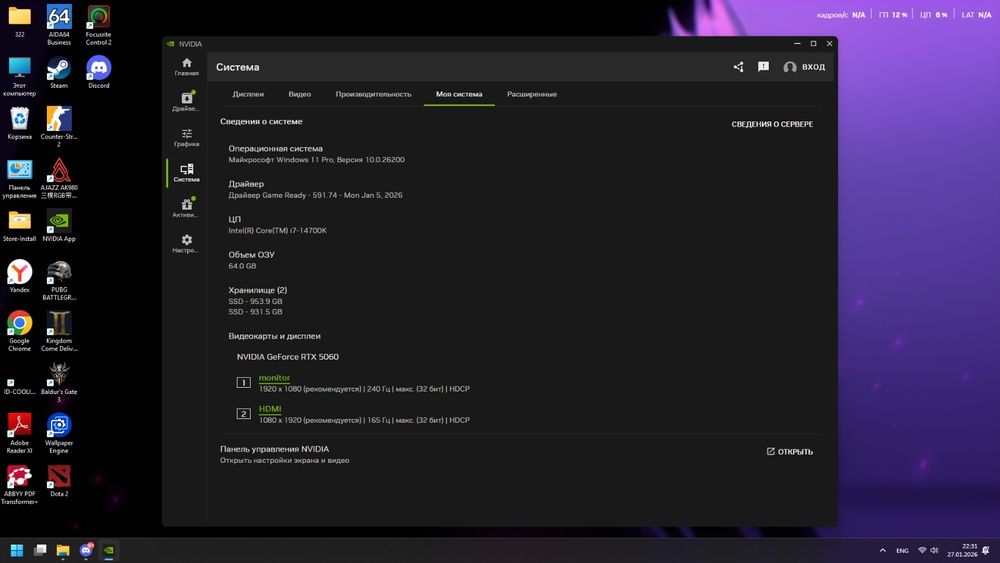Click the SSD - 931.5 GB entry
1000x563 pixels.
pos(255,312)
